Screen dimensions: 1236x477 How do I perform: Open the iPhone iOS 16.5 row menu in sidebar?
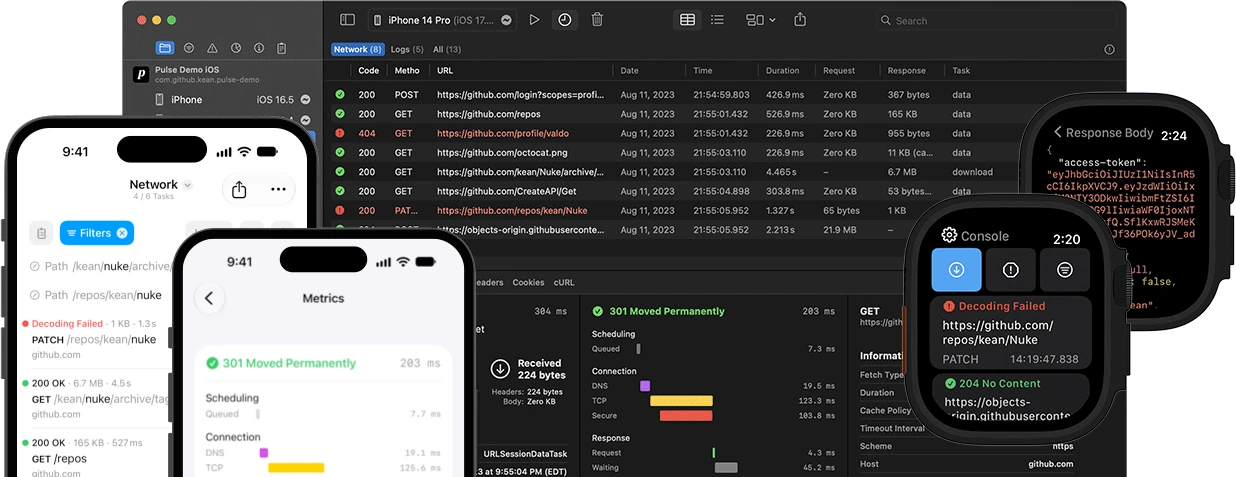(305, 100)
